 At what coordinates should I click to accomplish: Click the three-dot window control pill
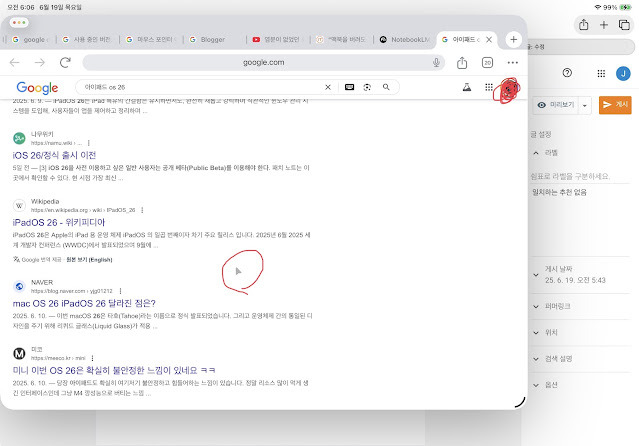click(x=19, y=22)
